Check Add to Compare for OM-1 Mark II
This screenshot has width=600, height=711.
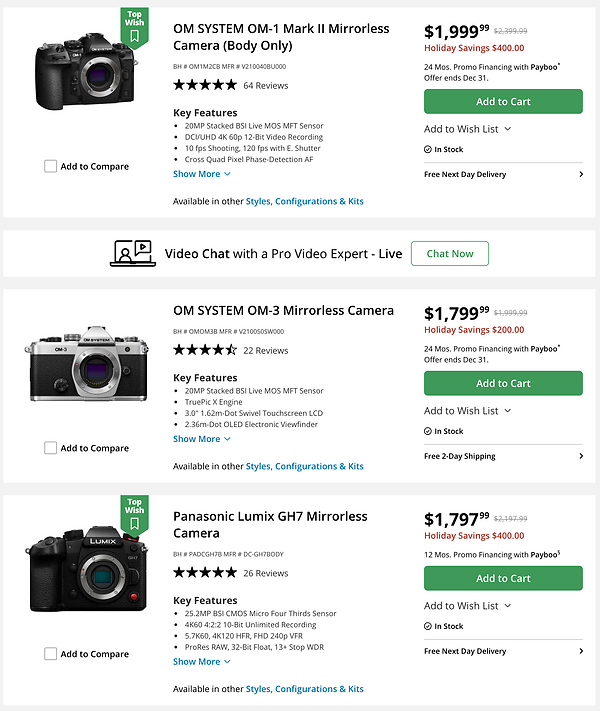50,167
